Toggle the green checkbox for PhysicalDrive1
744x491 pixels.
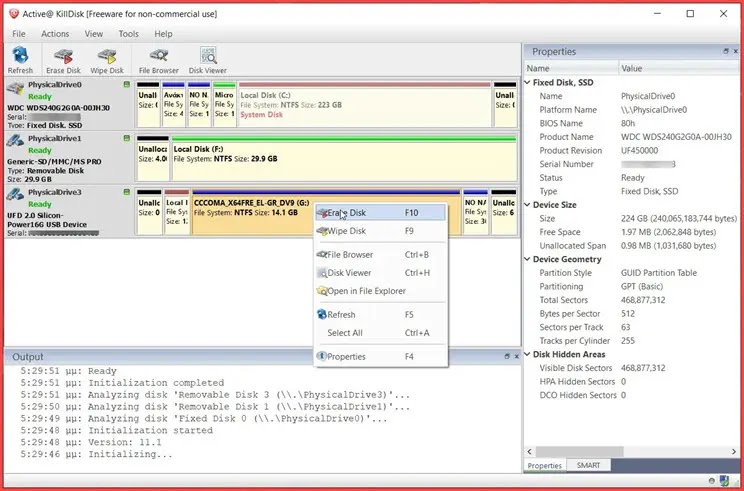tap(127, 138)
